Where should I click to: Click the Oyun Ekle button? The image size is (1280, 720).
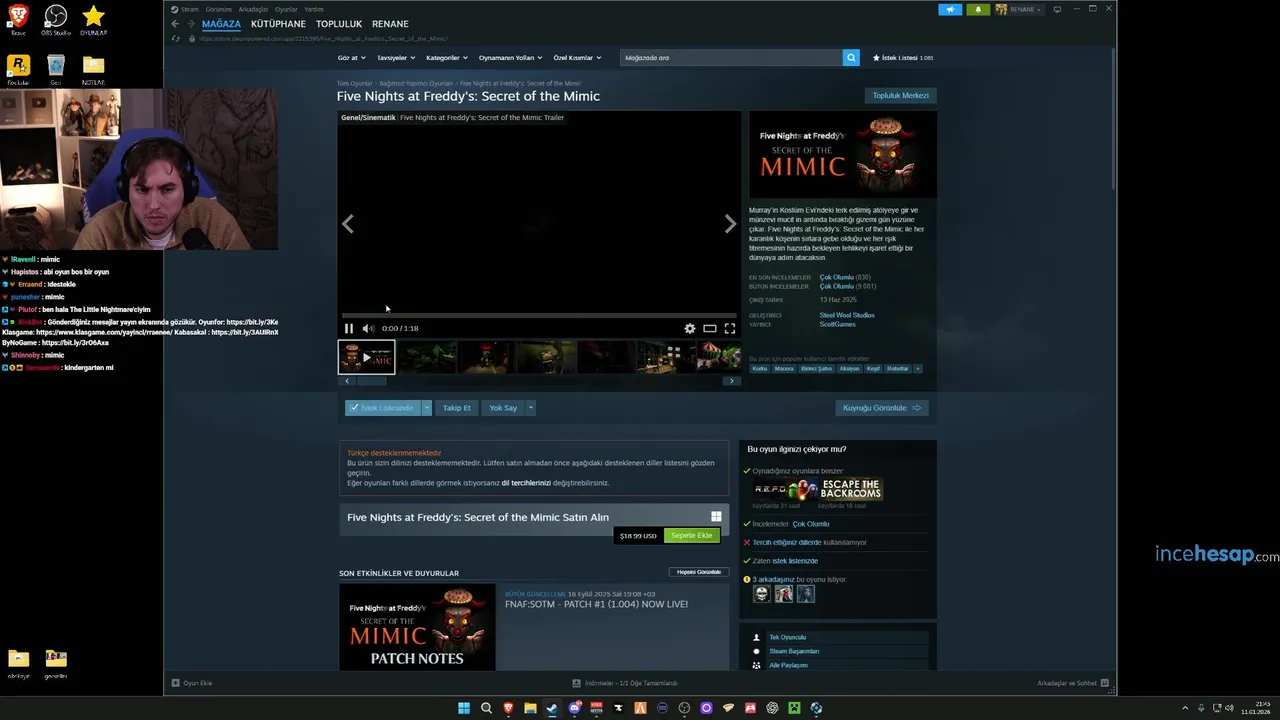(192, 683)
